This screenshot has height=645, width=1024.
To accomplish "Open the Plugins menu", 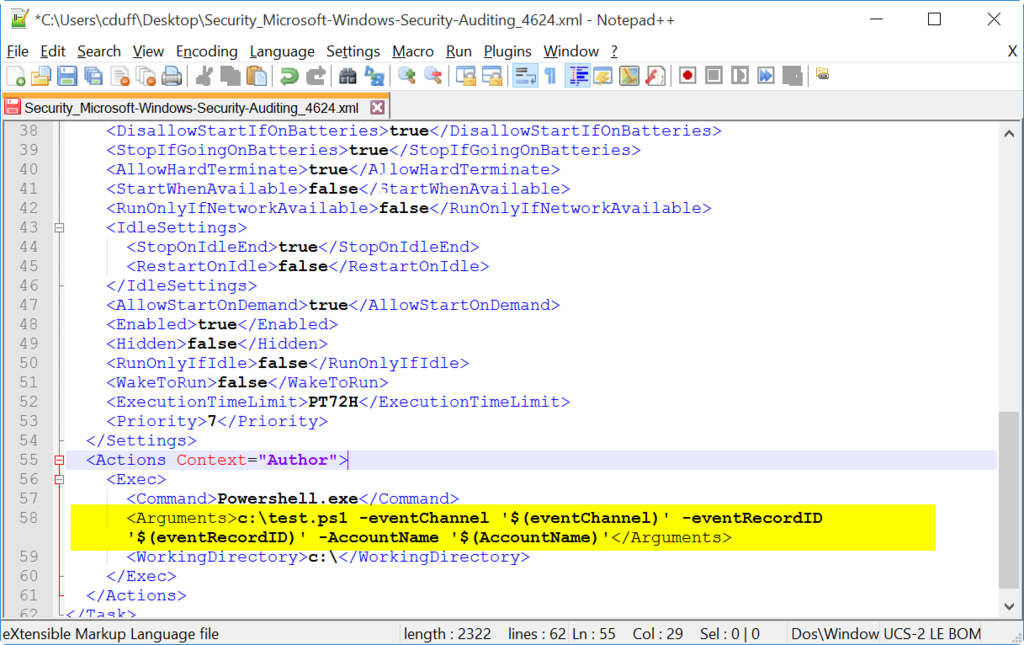I will click(x=507, y=51).
